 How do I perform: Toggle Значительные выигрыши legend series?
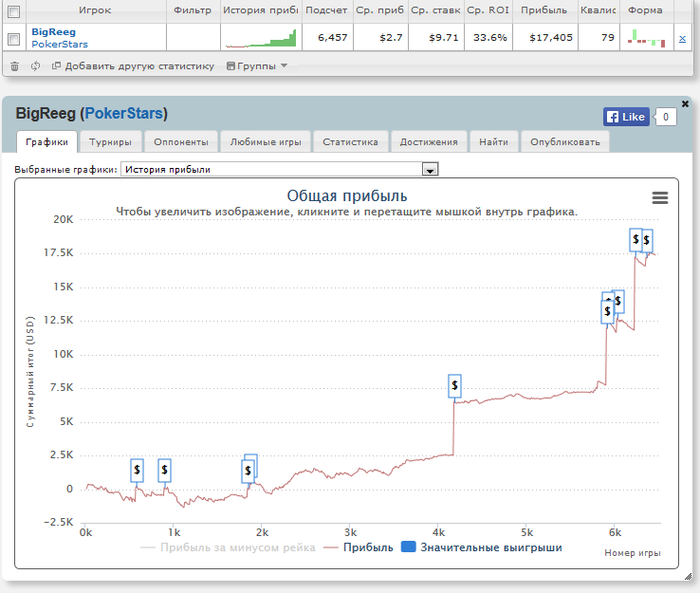click(x=482, y=547)
